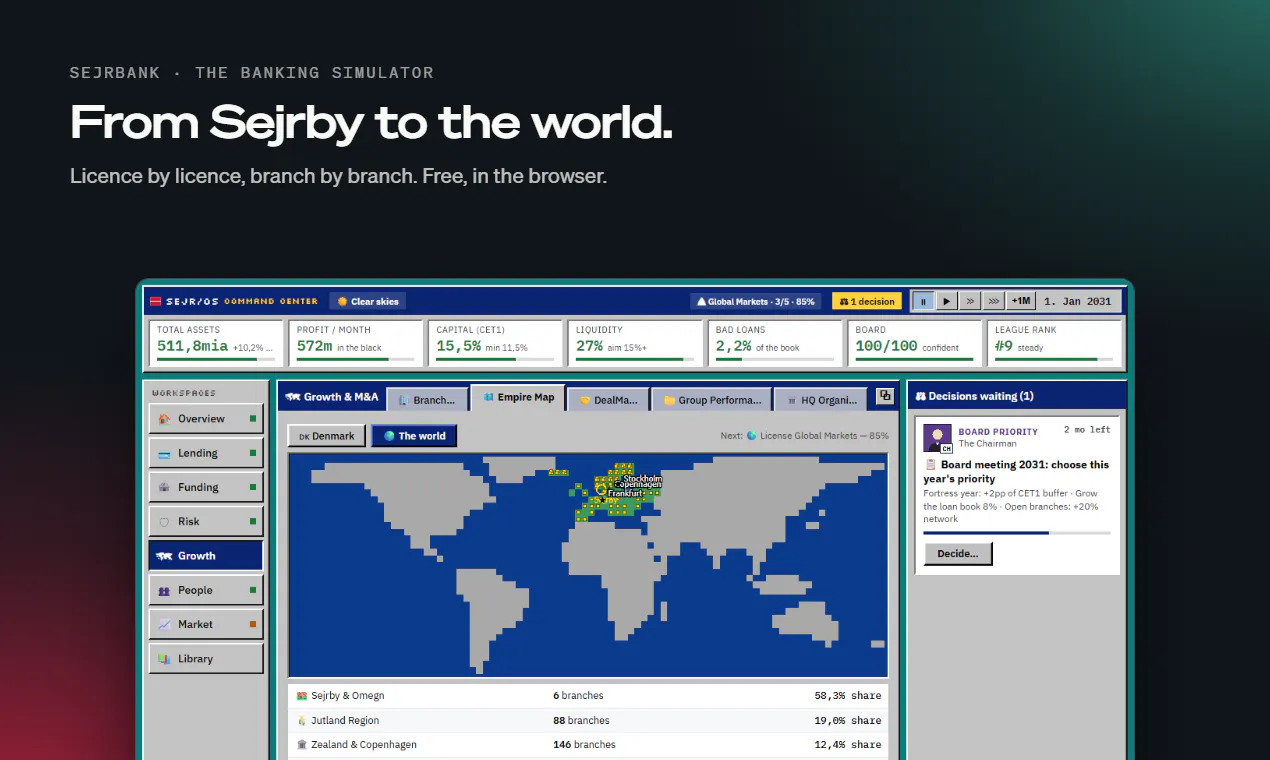Image resolution: width=1270 pixels, height=760 pixels.
Task: Switch map view to Denmark
Action: pyautogui.click(x=327, y=436)
